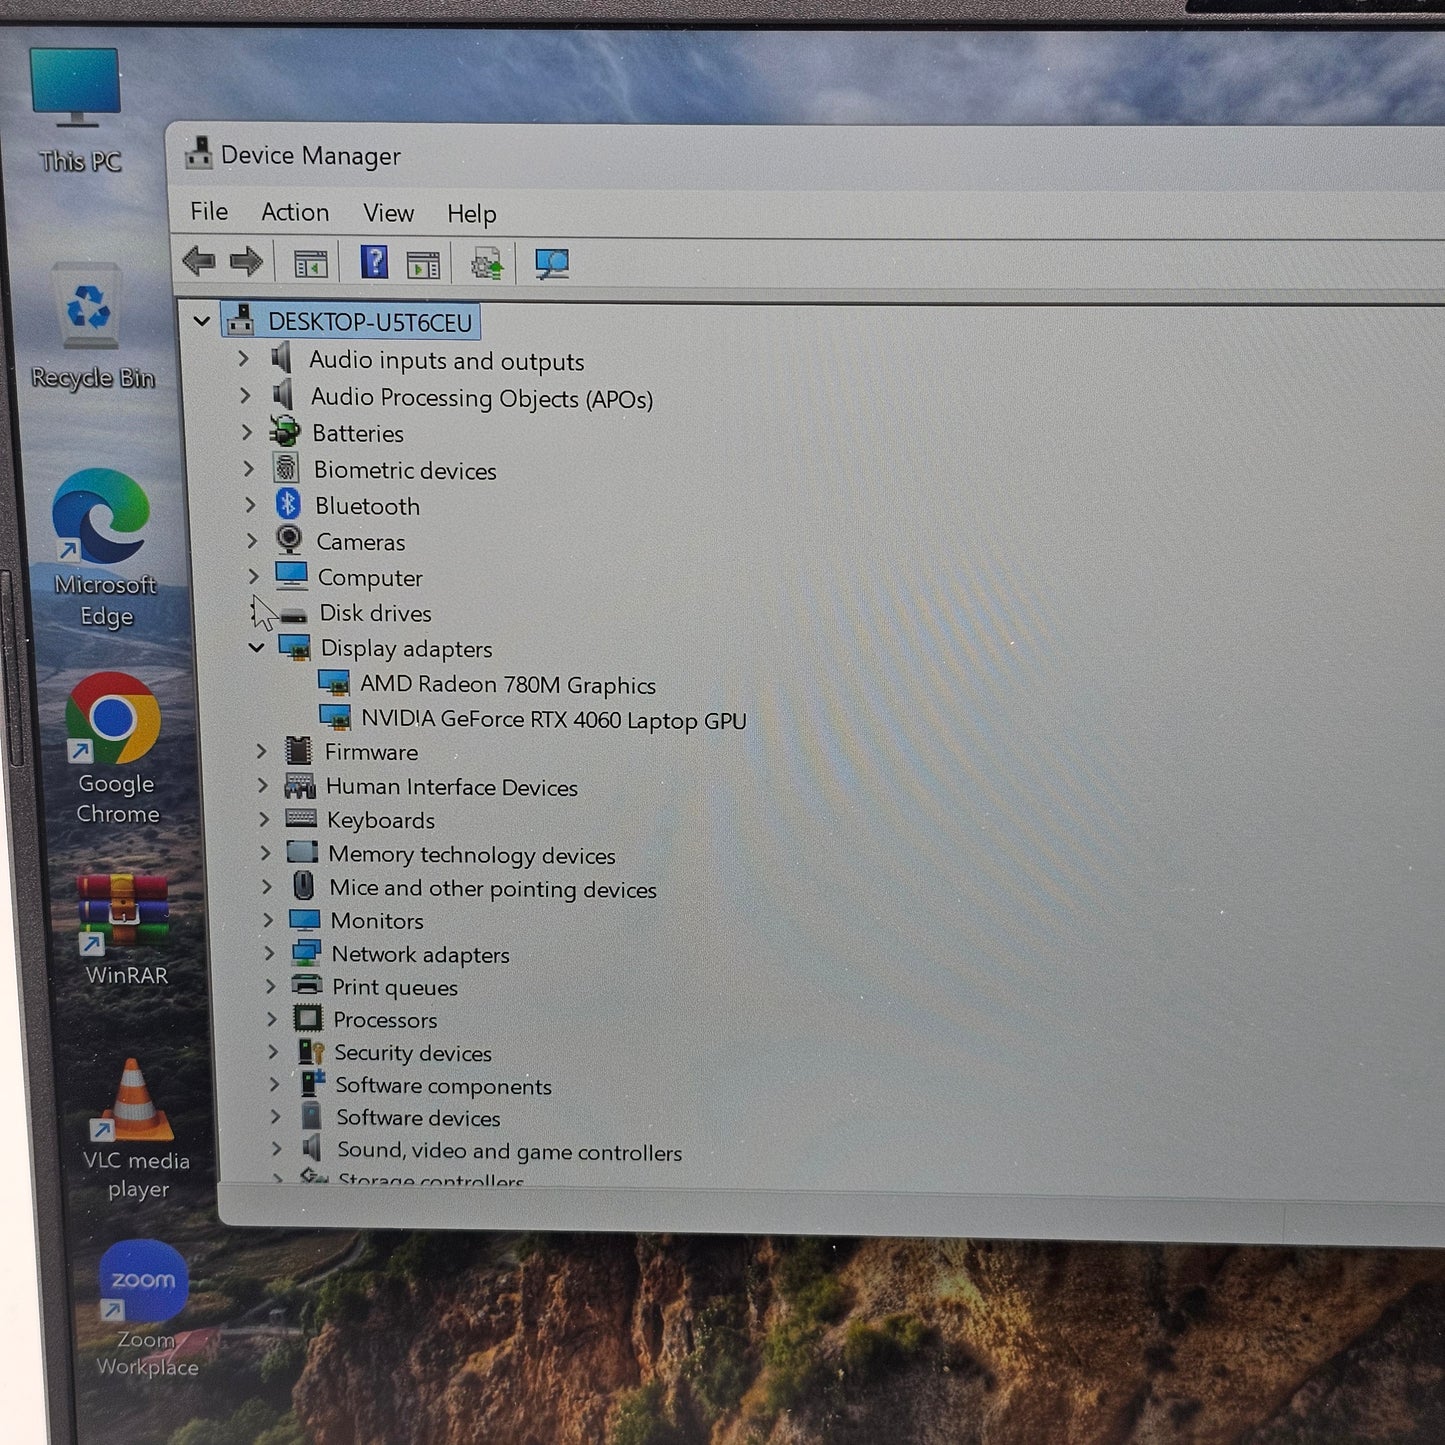
Task: Click the Forward arrow toolbar icon
Action: coord(246,262)
